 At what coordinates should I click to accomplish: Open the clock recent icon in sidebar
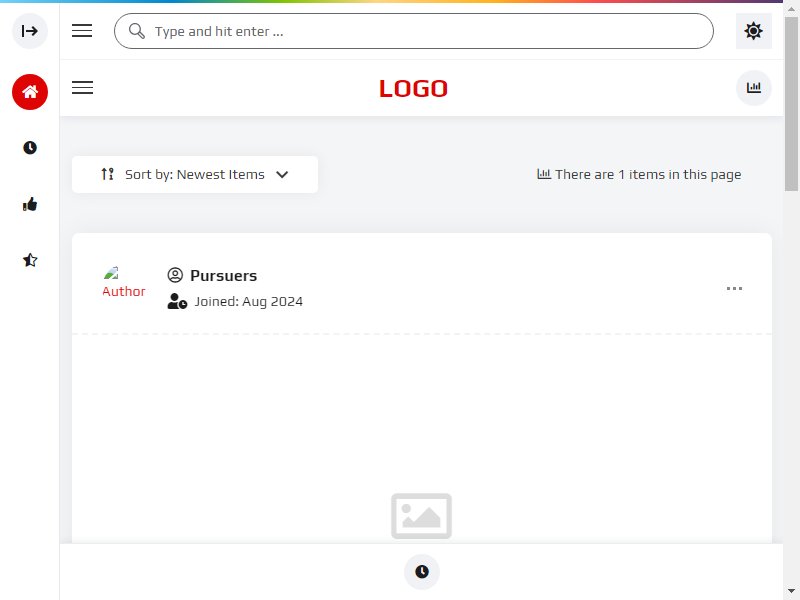[x=30, y=148]
